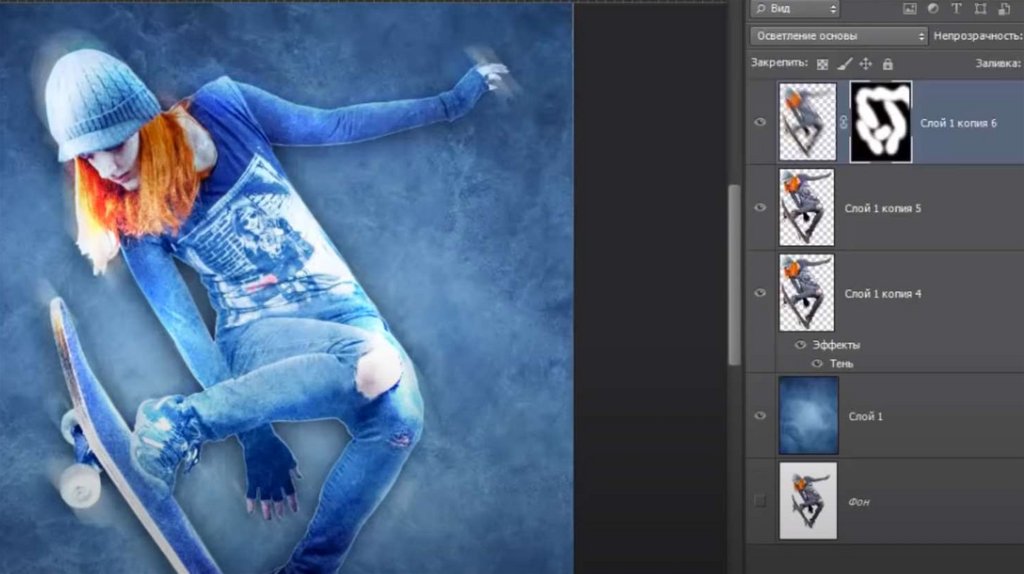
Task: Select the Слой 1 копия 4 layer
Action: point(883,294)
